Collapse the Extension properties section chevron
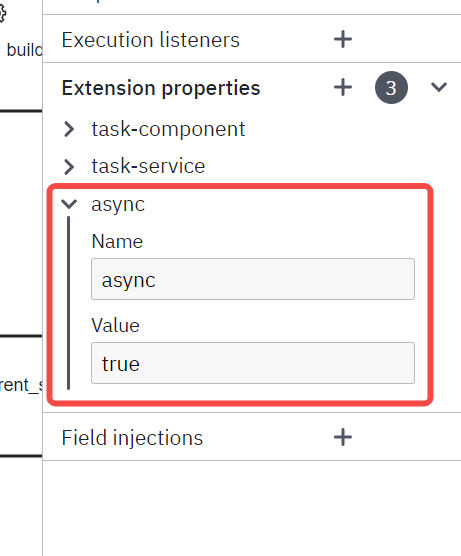The height and width of the screenshot is (556, 461). [x=439, y=87]
